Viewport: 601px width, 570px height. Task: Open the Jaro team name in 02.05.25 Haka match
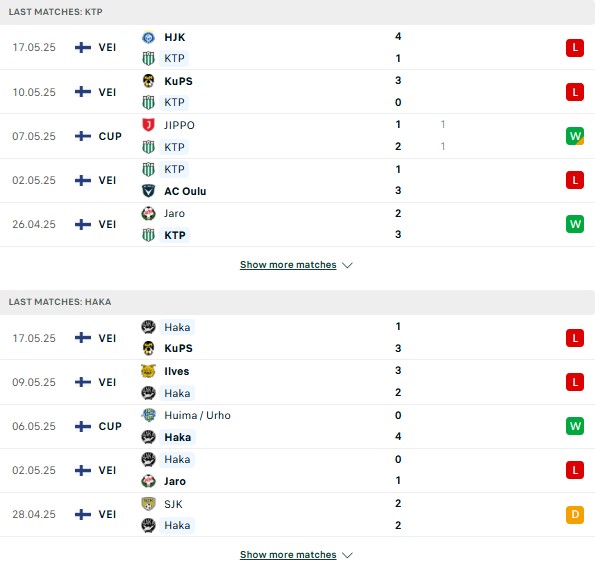click(x=175, y=481)
